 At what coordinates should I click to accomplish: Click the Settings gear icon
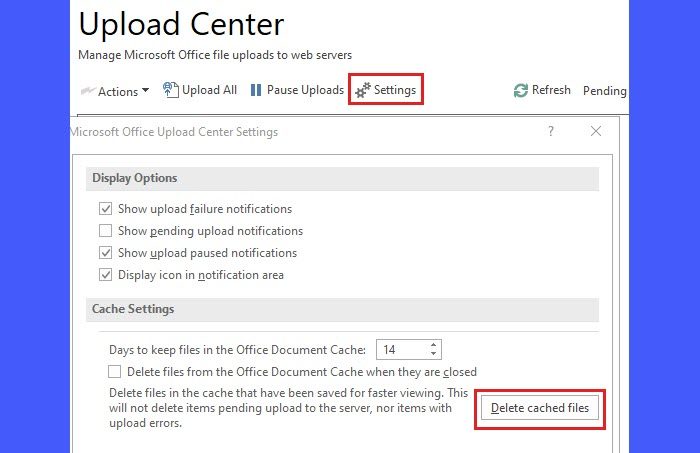tap(363, 90)
